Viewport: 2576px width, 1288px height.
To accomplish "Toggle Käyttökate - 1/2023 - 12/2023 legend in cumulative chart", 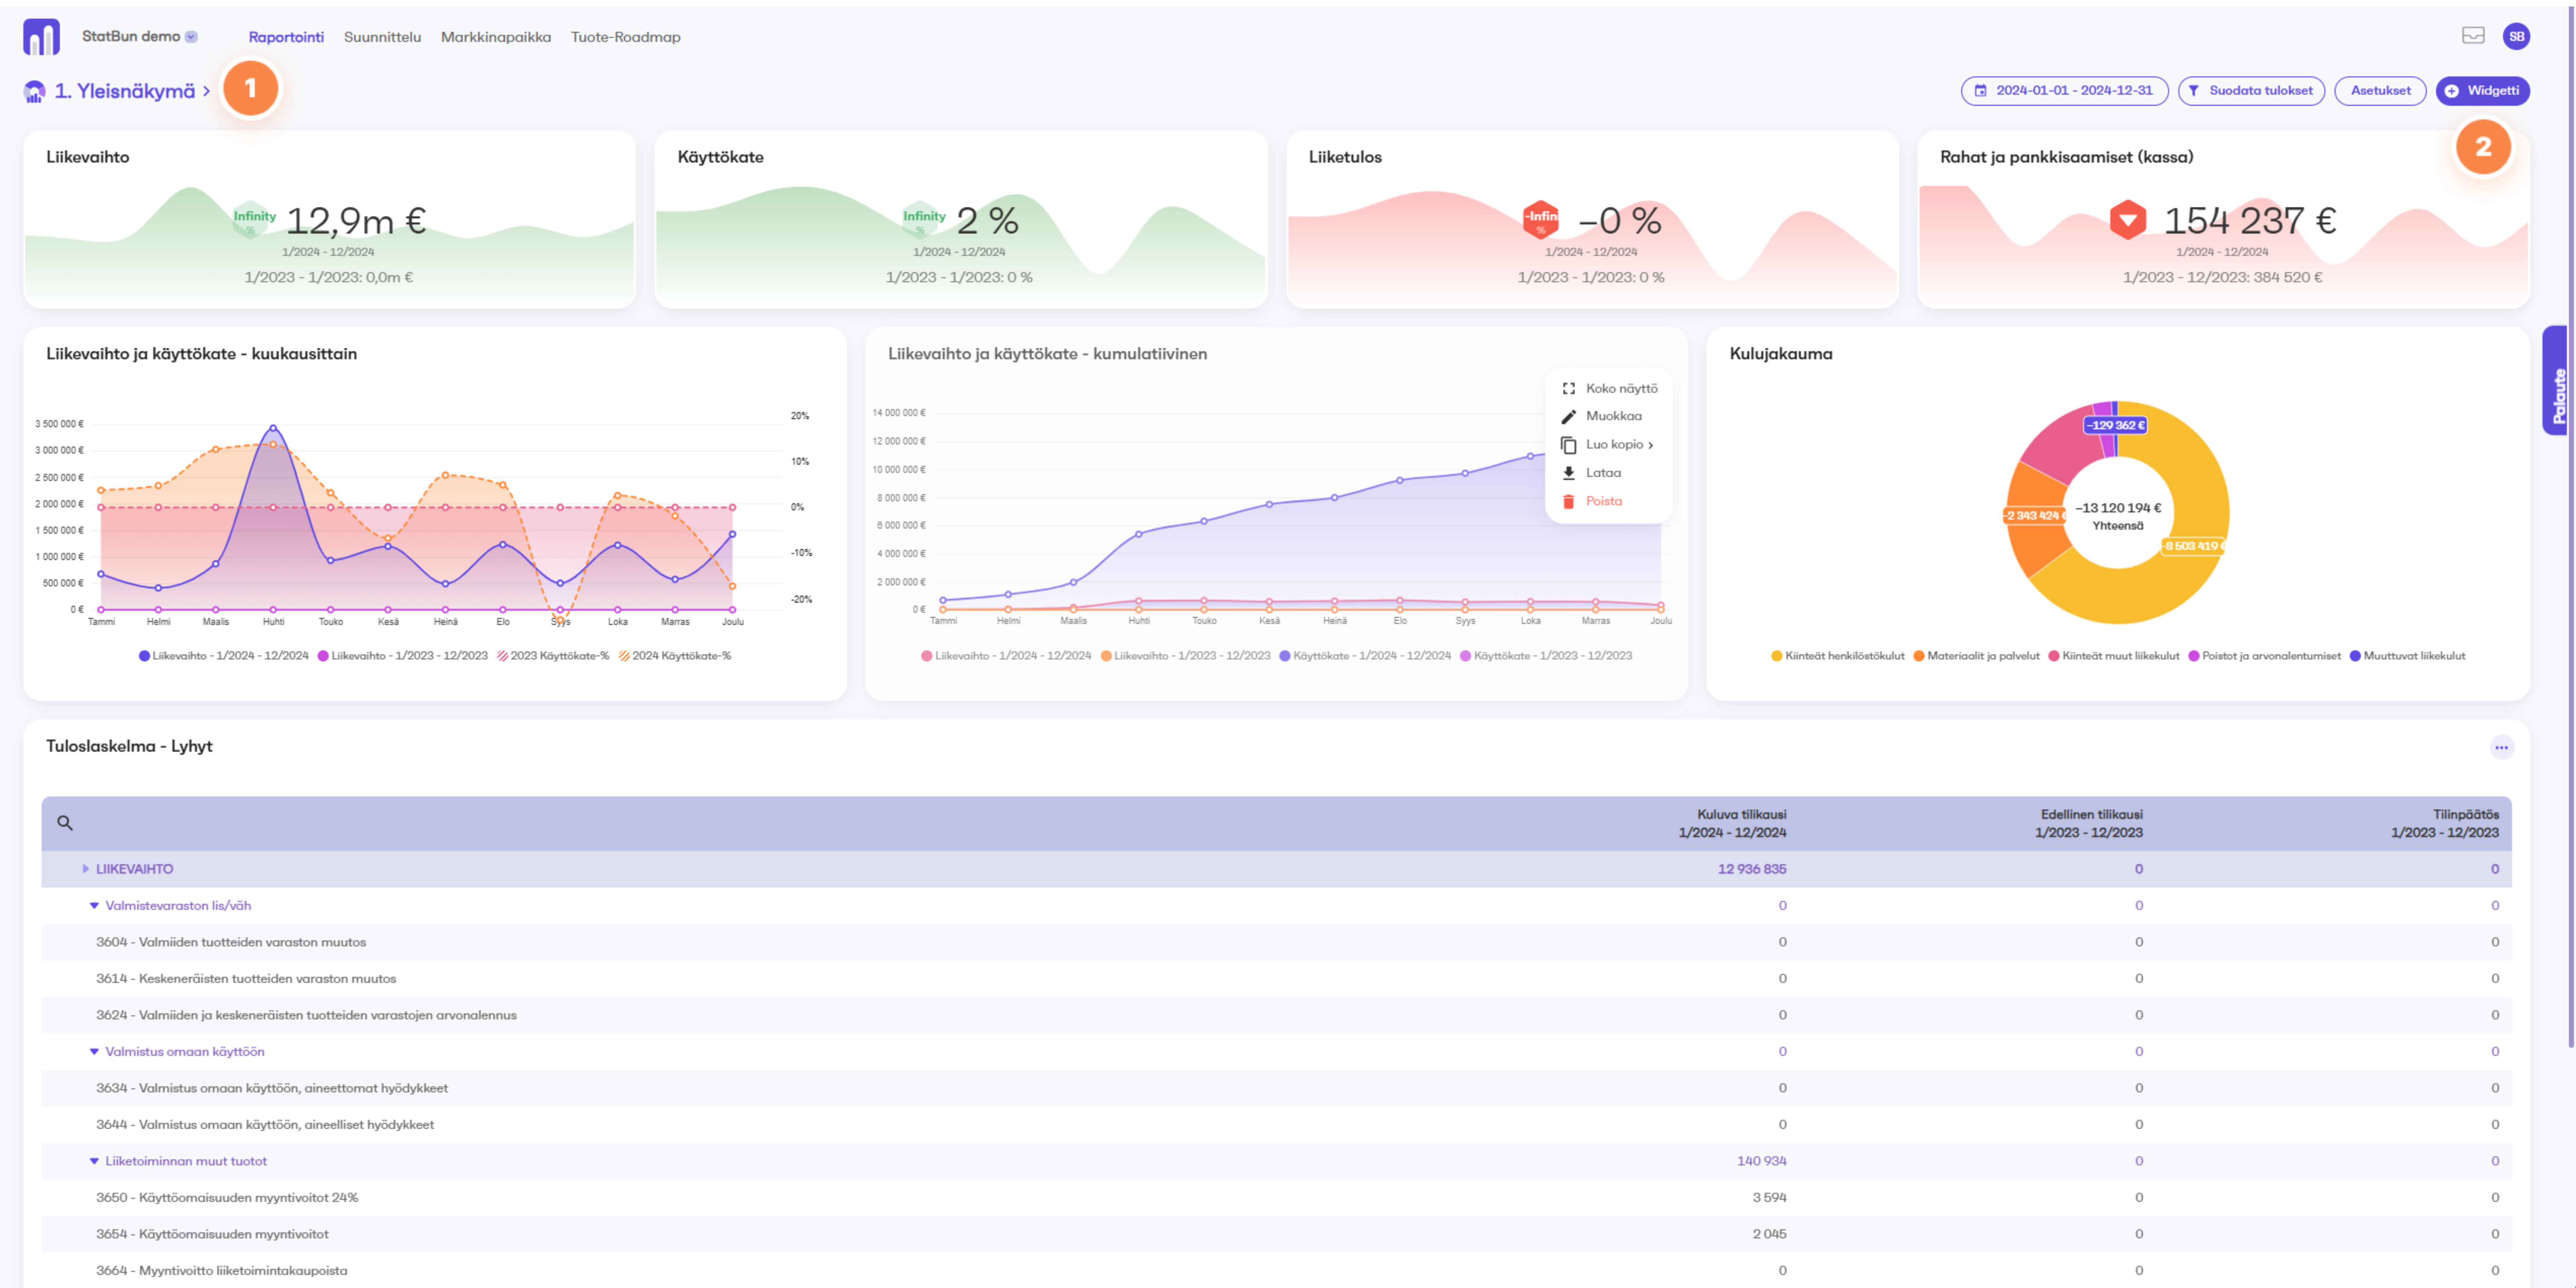I will [x=1545, y=656].
